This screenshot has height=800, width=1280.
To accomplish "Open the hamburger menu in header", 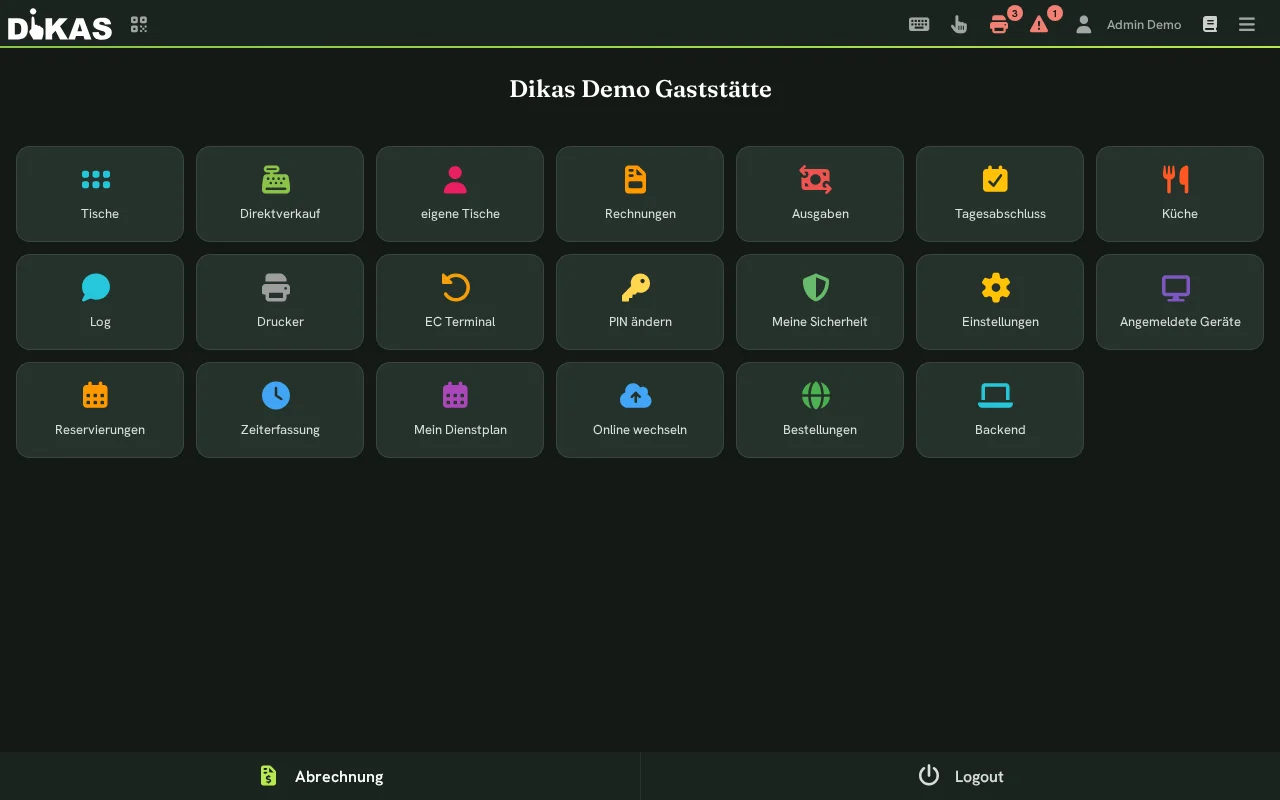I will click(x=1247, y=24).
